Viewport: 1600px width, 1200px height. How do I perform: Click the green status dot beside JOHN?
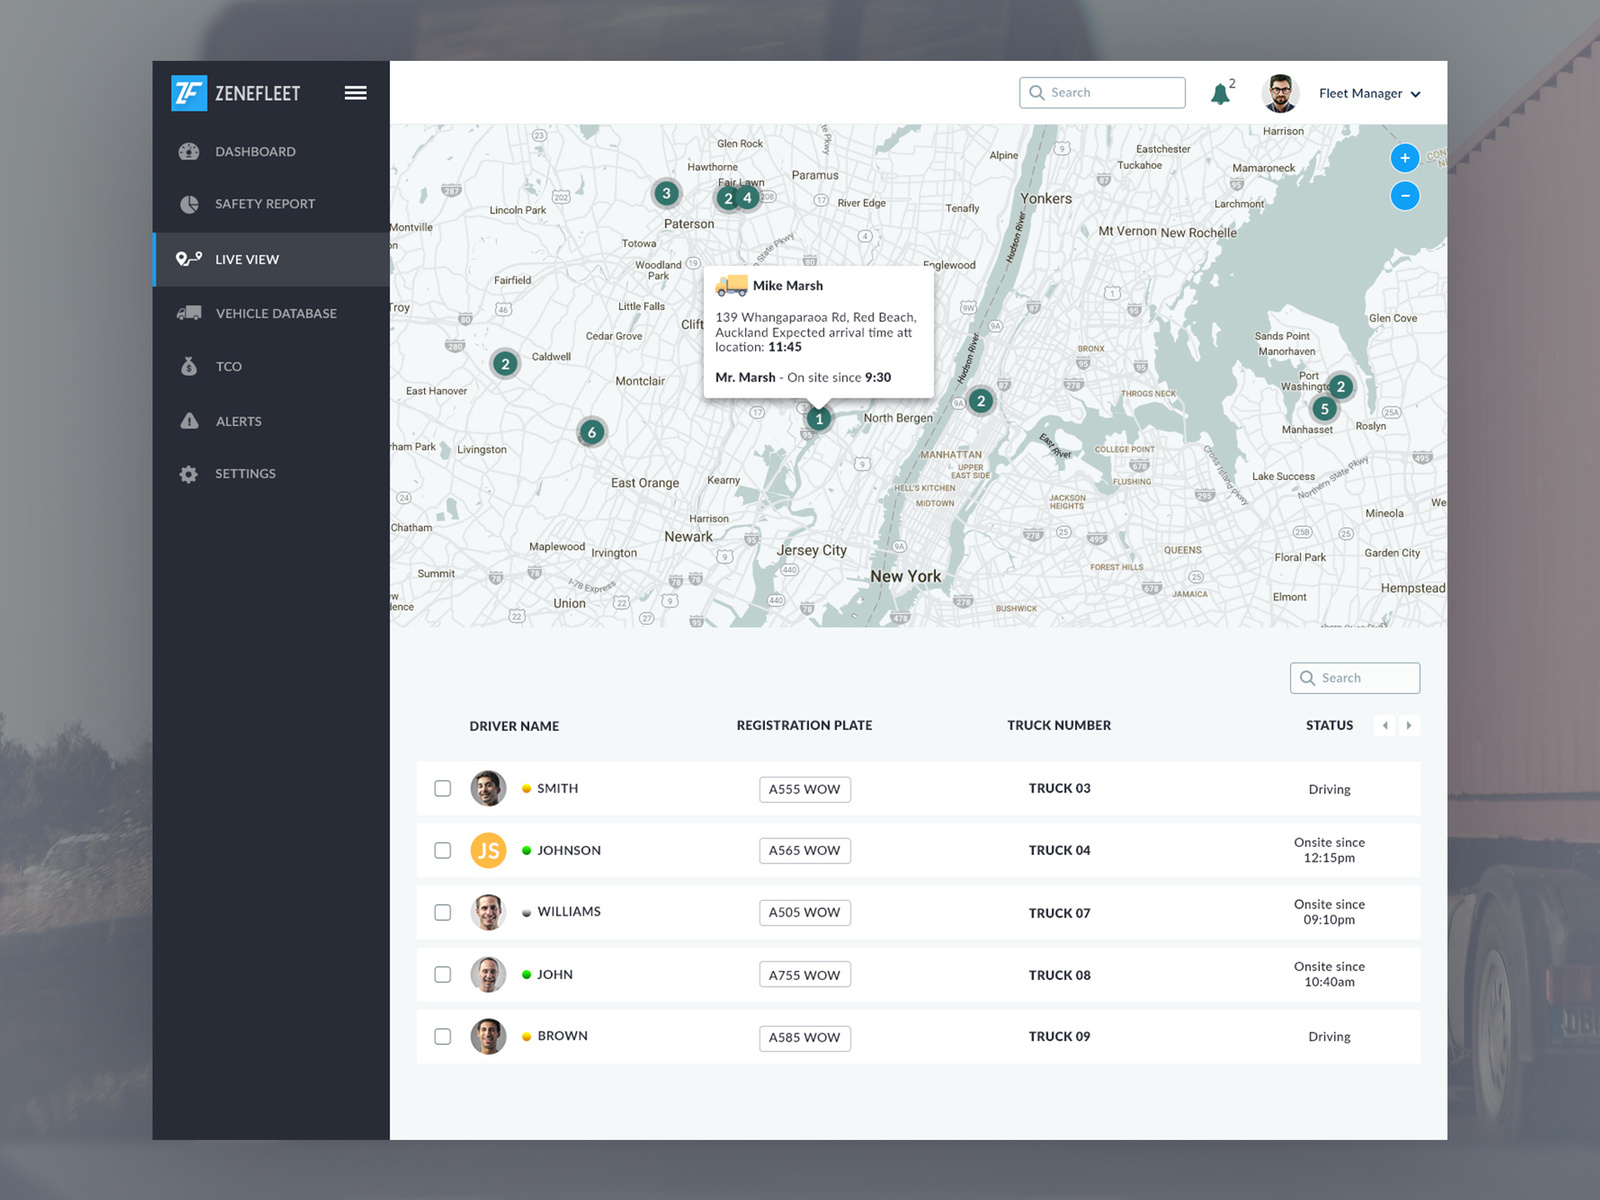525,974
